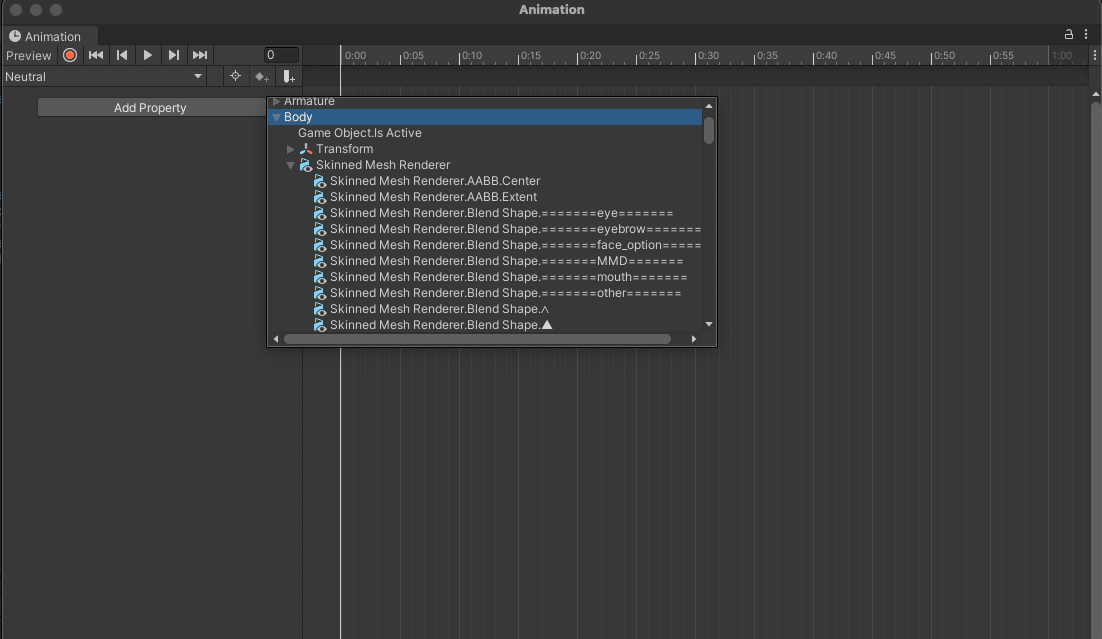
Task: Click the popup horizontal scrollbar thumb
Action: click(477, 339)
